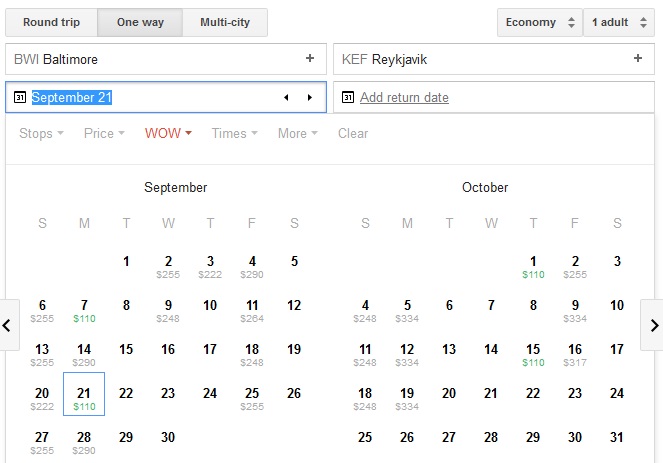Open the Price filter menu
Screen dimensions: 663x463
(x=104, y=133)
